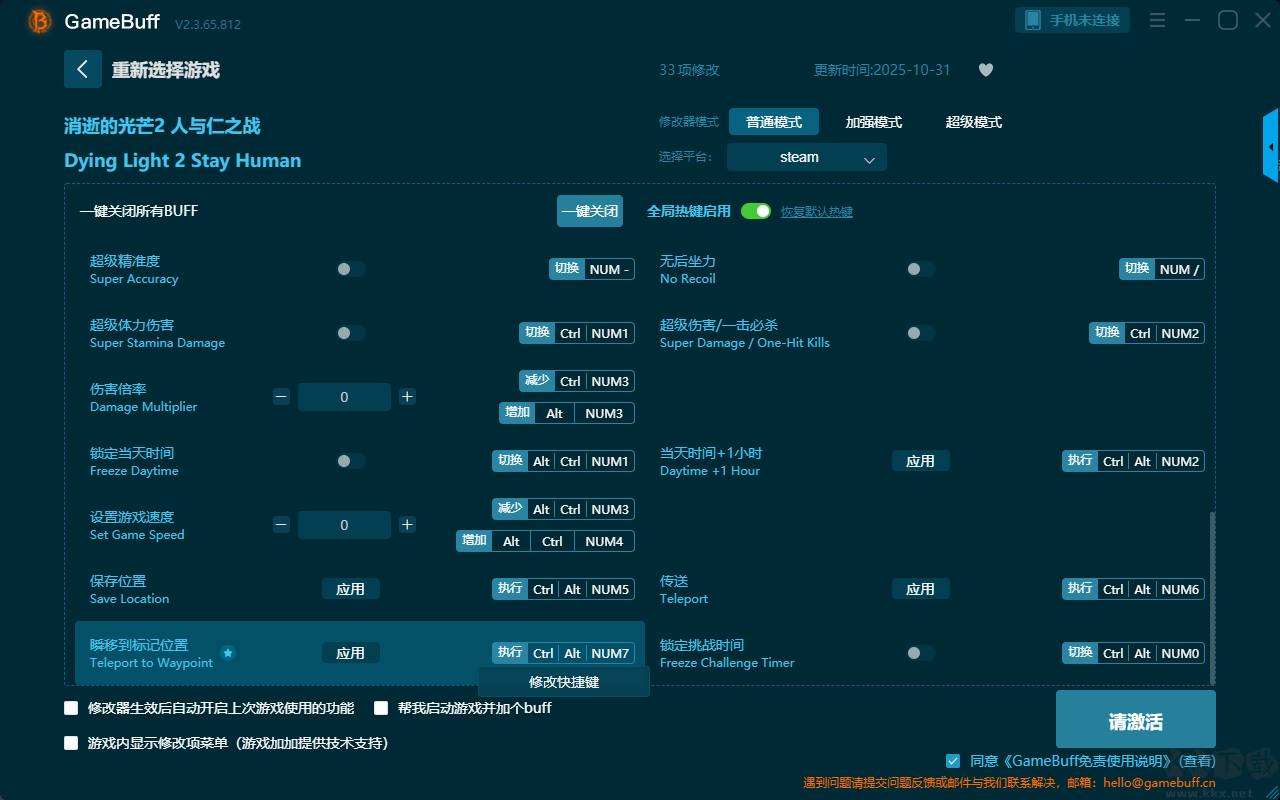Switch to 超级模式 tab

point(974,122)
